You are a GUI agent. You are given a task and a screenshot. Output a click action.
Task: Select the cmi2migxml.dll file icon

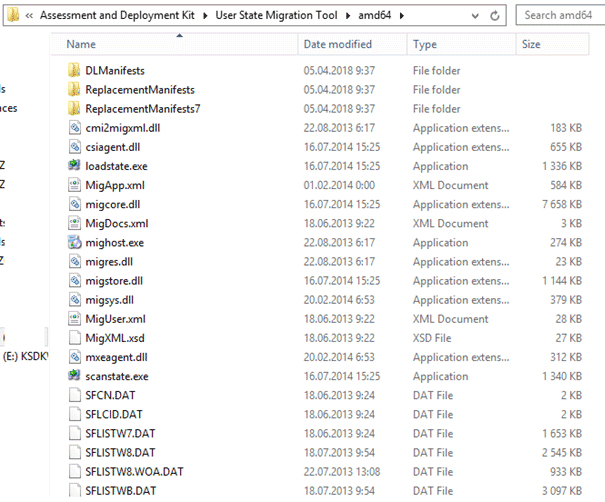click(74, 128)
